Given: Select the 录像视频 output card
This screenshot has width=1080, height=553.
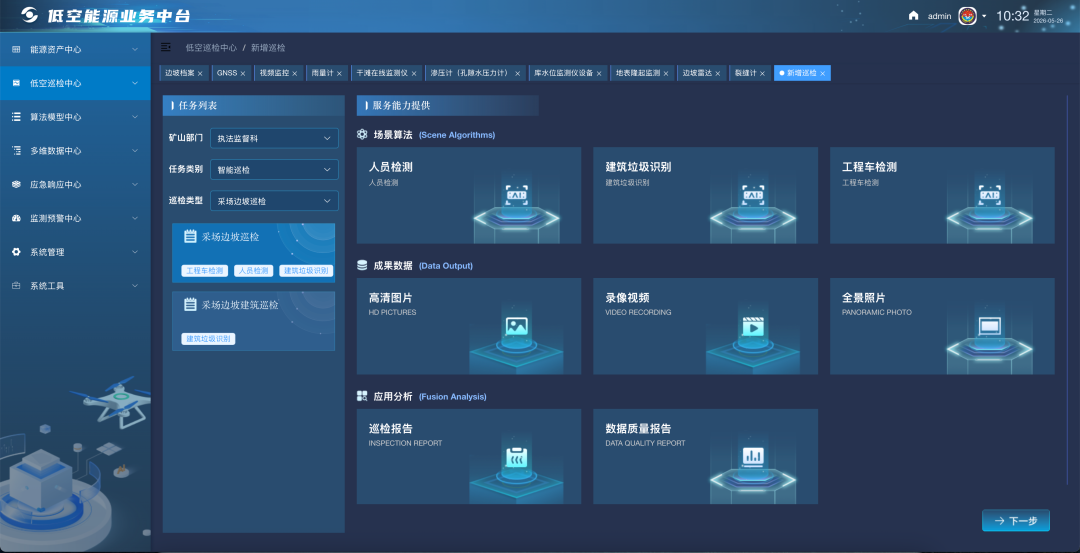Looking at the screenshot, I should (705, 326).
